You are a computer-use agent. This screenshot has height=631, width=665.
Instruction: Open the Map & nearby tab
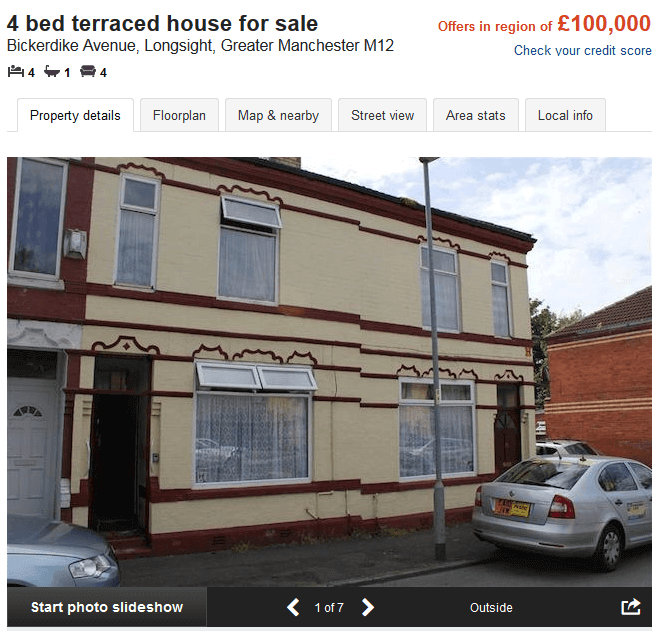point(278,115)
